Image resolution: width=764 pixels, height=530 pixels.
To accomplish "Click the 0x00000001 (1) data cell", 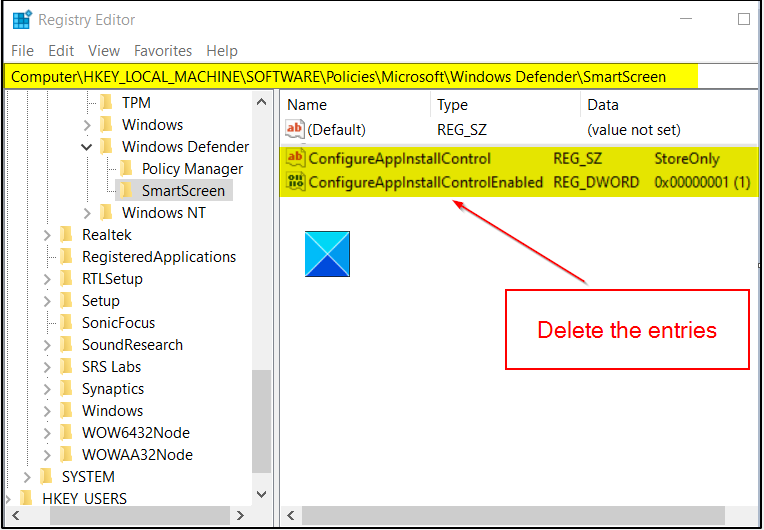I will click(x=702, y=182).
